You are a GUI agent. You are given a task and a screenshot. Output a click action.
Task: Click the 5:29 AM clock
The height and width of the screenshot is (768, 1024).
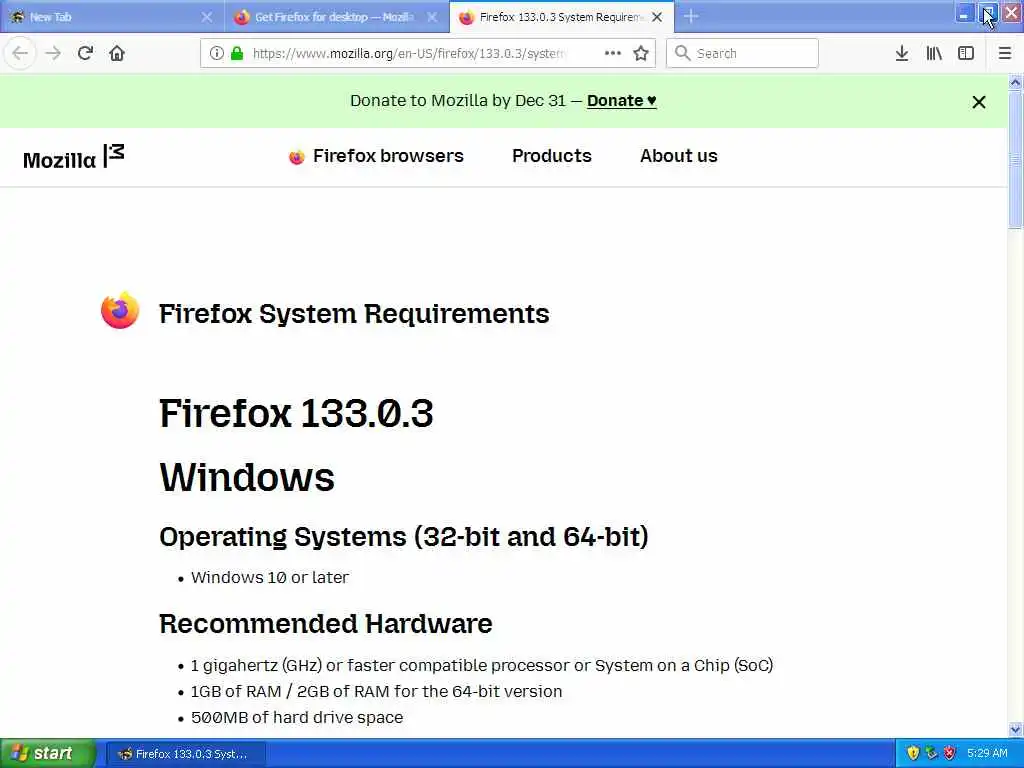click(987, 753)
